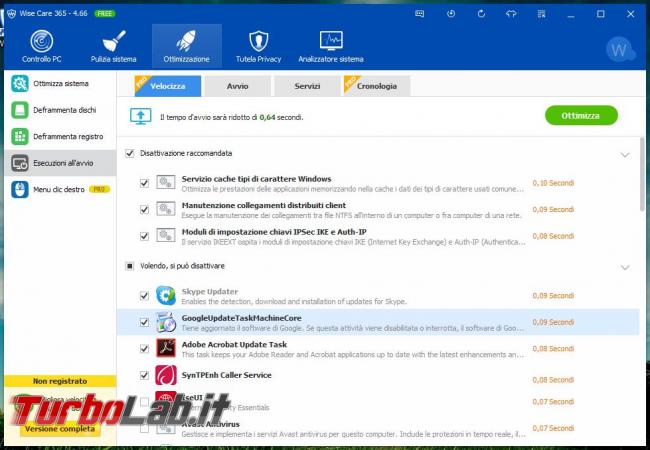Click the user avatar W icon
Image resolution: width=650 pixels, height=450 pixels.
[x=620, y=49]
